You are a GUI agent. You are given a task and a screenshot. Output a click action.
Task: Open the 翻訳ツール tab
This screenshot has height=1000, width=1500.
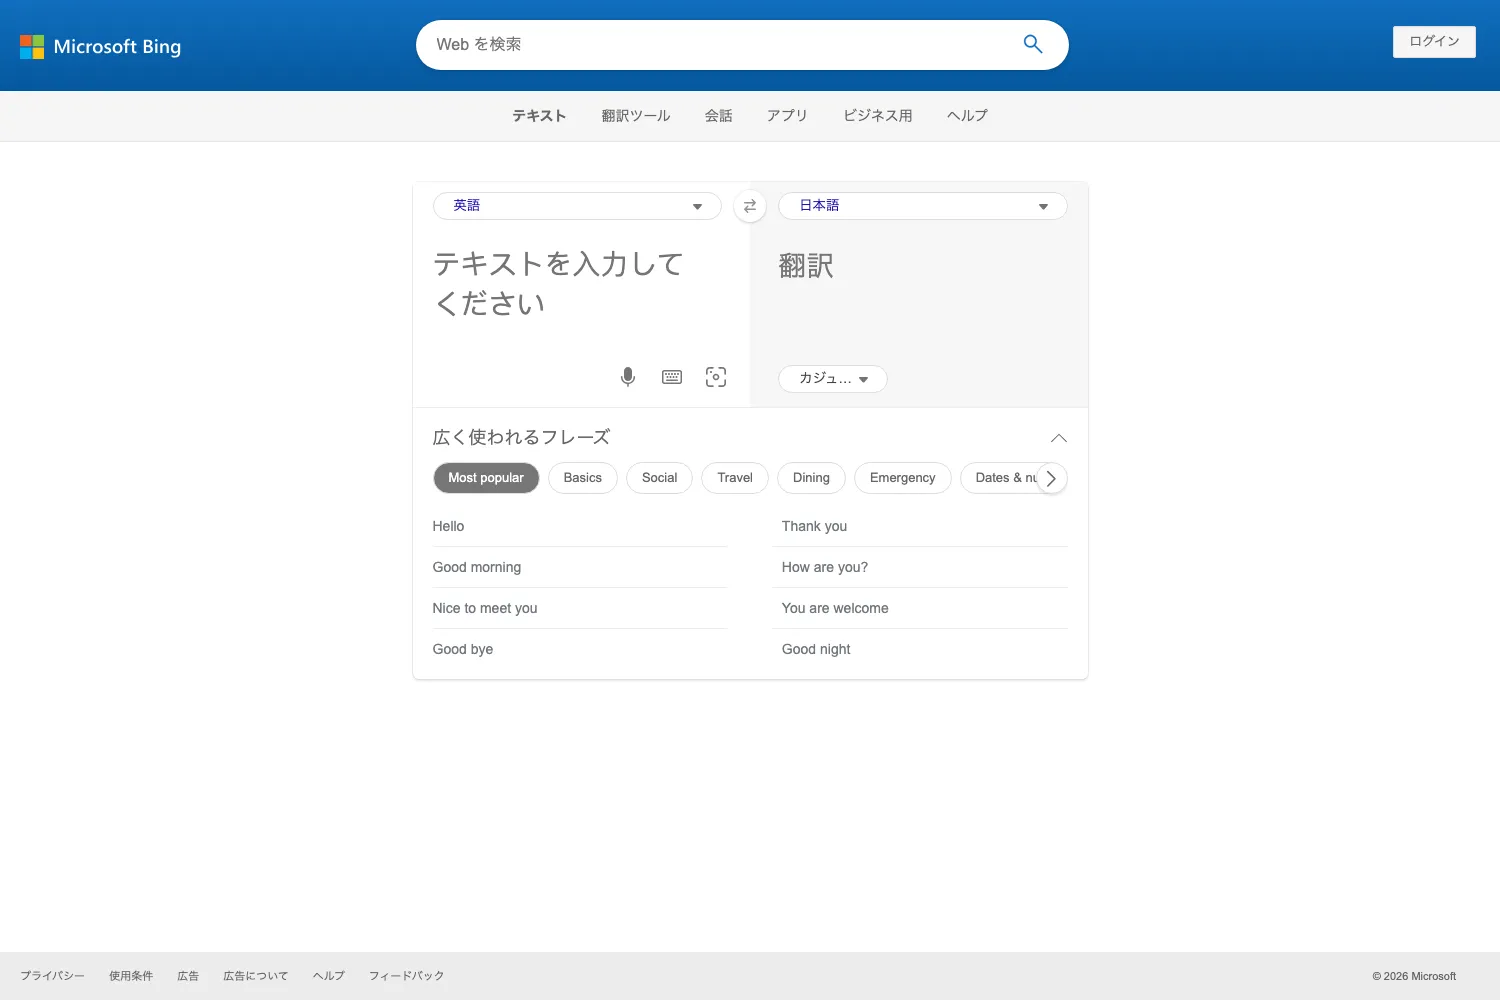636,116
